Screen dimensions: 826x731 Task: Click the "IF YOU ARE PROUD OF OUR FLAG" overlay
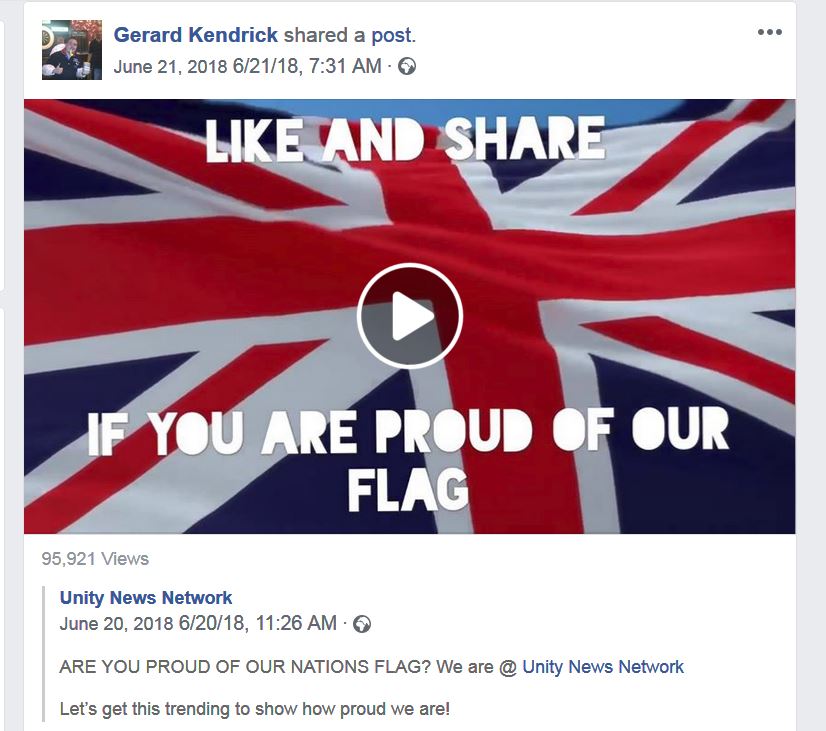pos(408,459)
